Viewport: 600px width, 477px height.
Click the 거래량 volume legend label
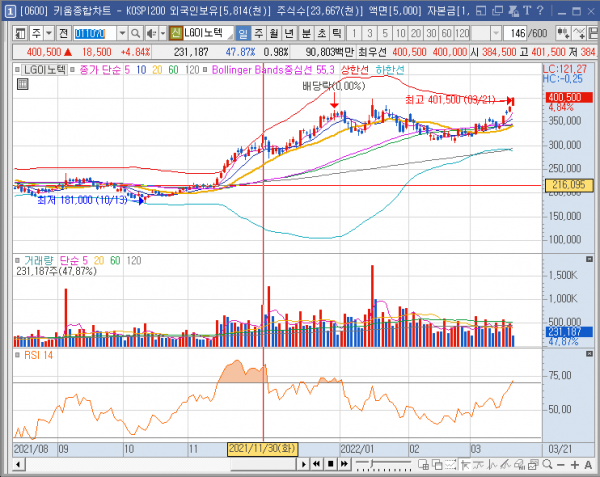[x=39, y=261]
